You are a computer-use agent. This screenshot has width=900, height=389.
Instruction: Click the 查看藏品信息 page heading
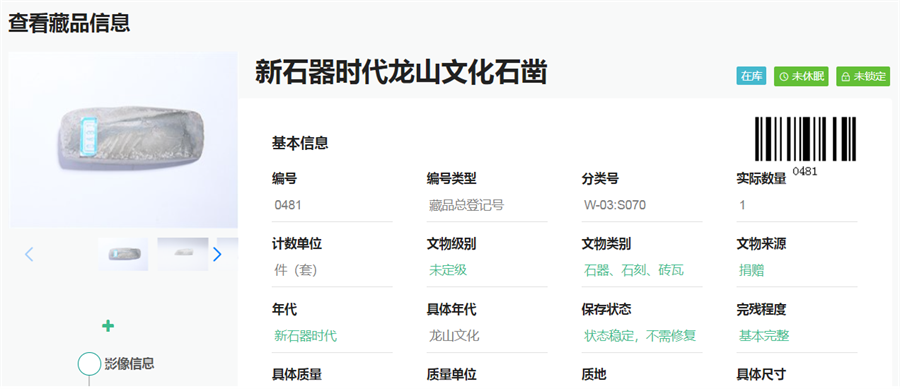69,23
